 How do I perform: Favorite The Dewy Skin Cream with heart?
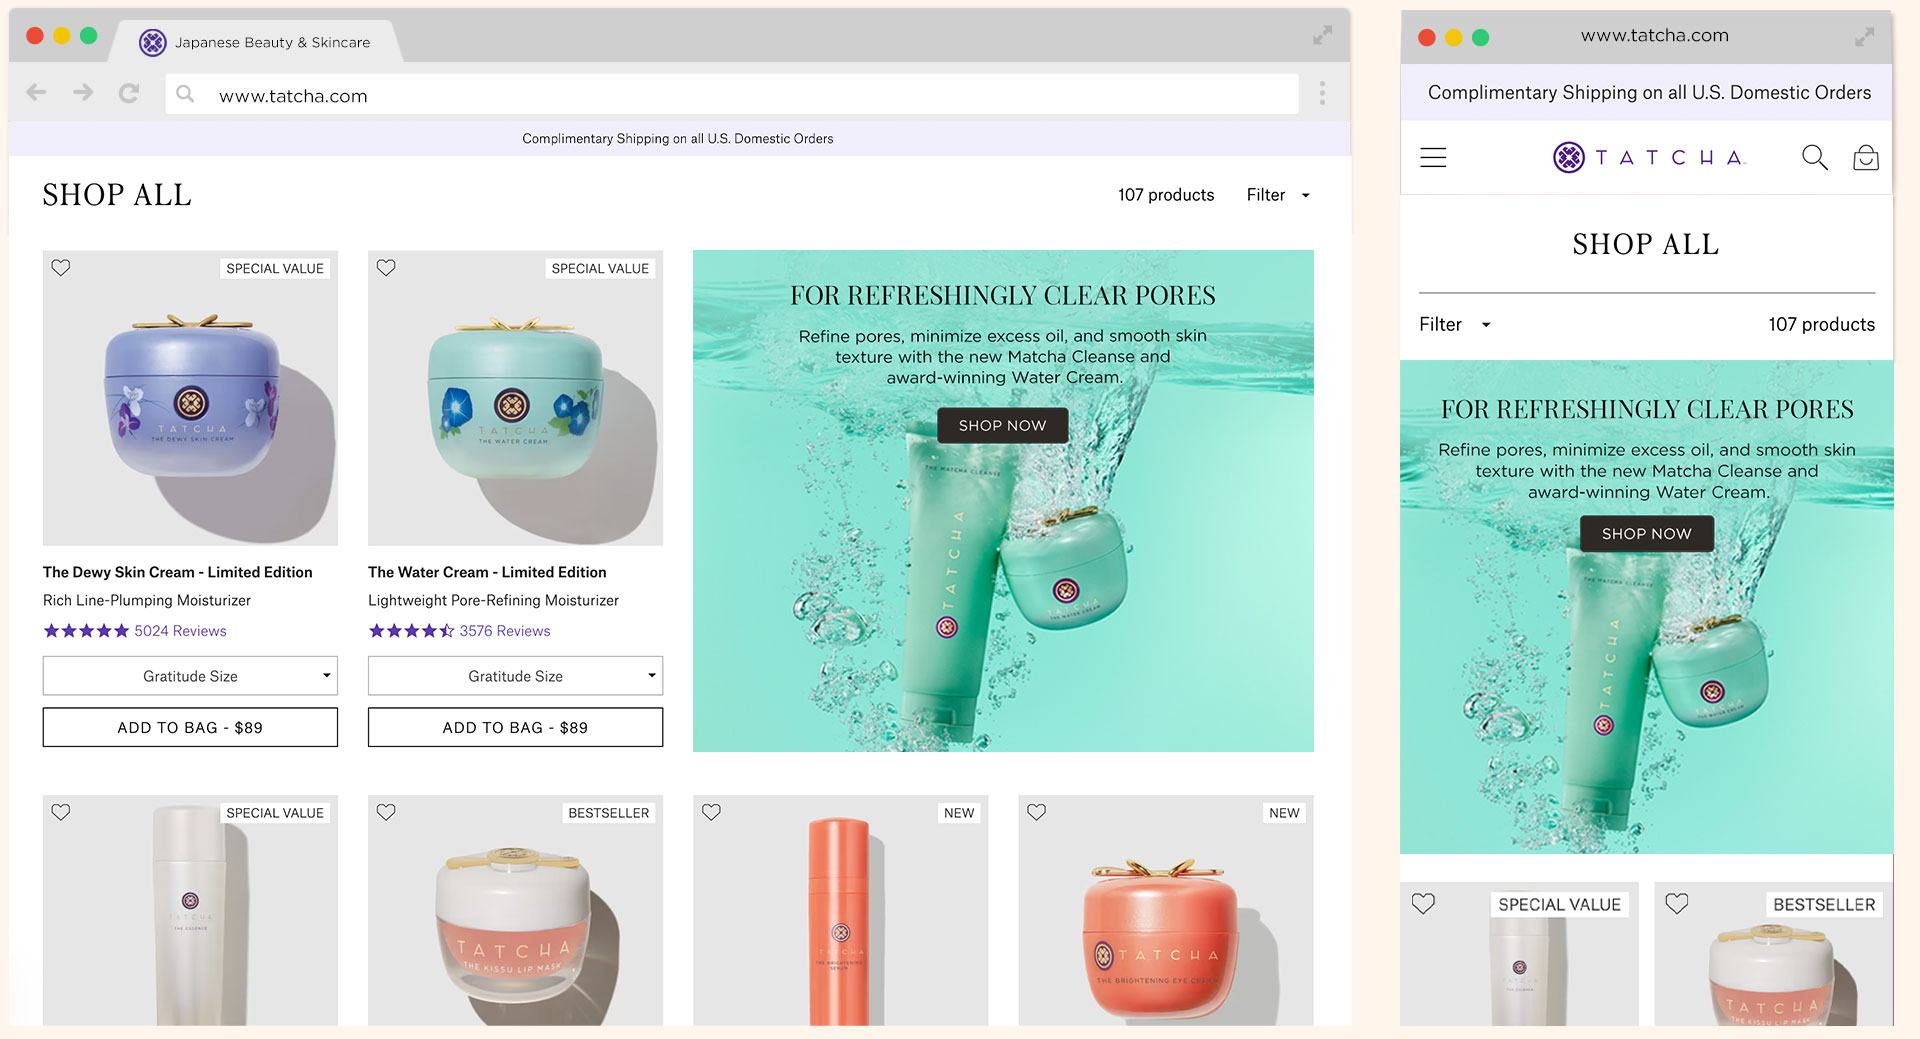coord(61,268)
